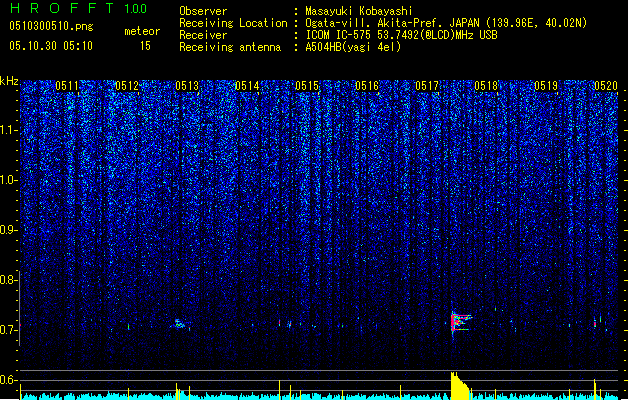Click the 0513 time marker
The width and height of the screenshot is (629, 400).
click(187, 86)
